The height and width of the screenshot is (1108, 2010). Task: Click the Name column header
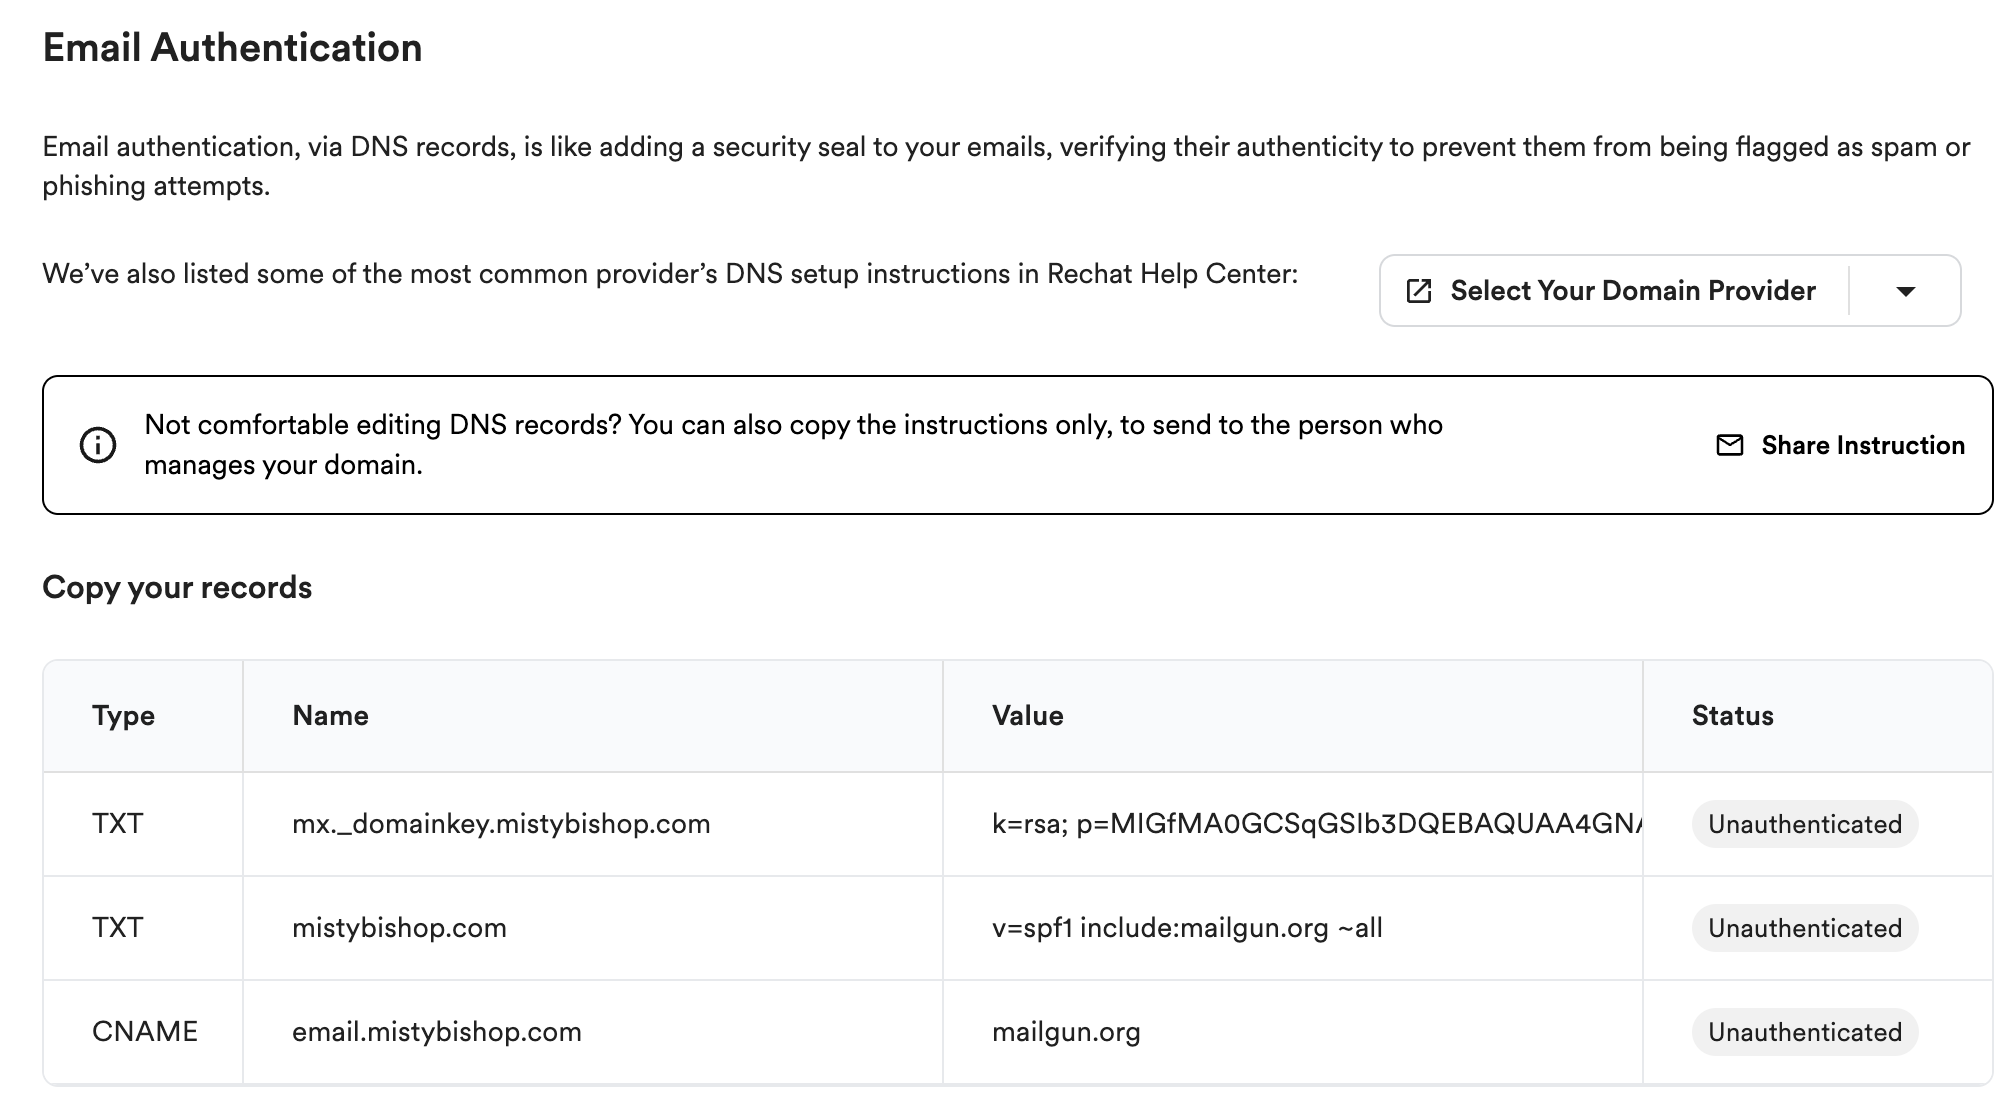tap(330, 716)
